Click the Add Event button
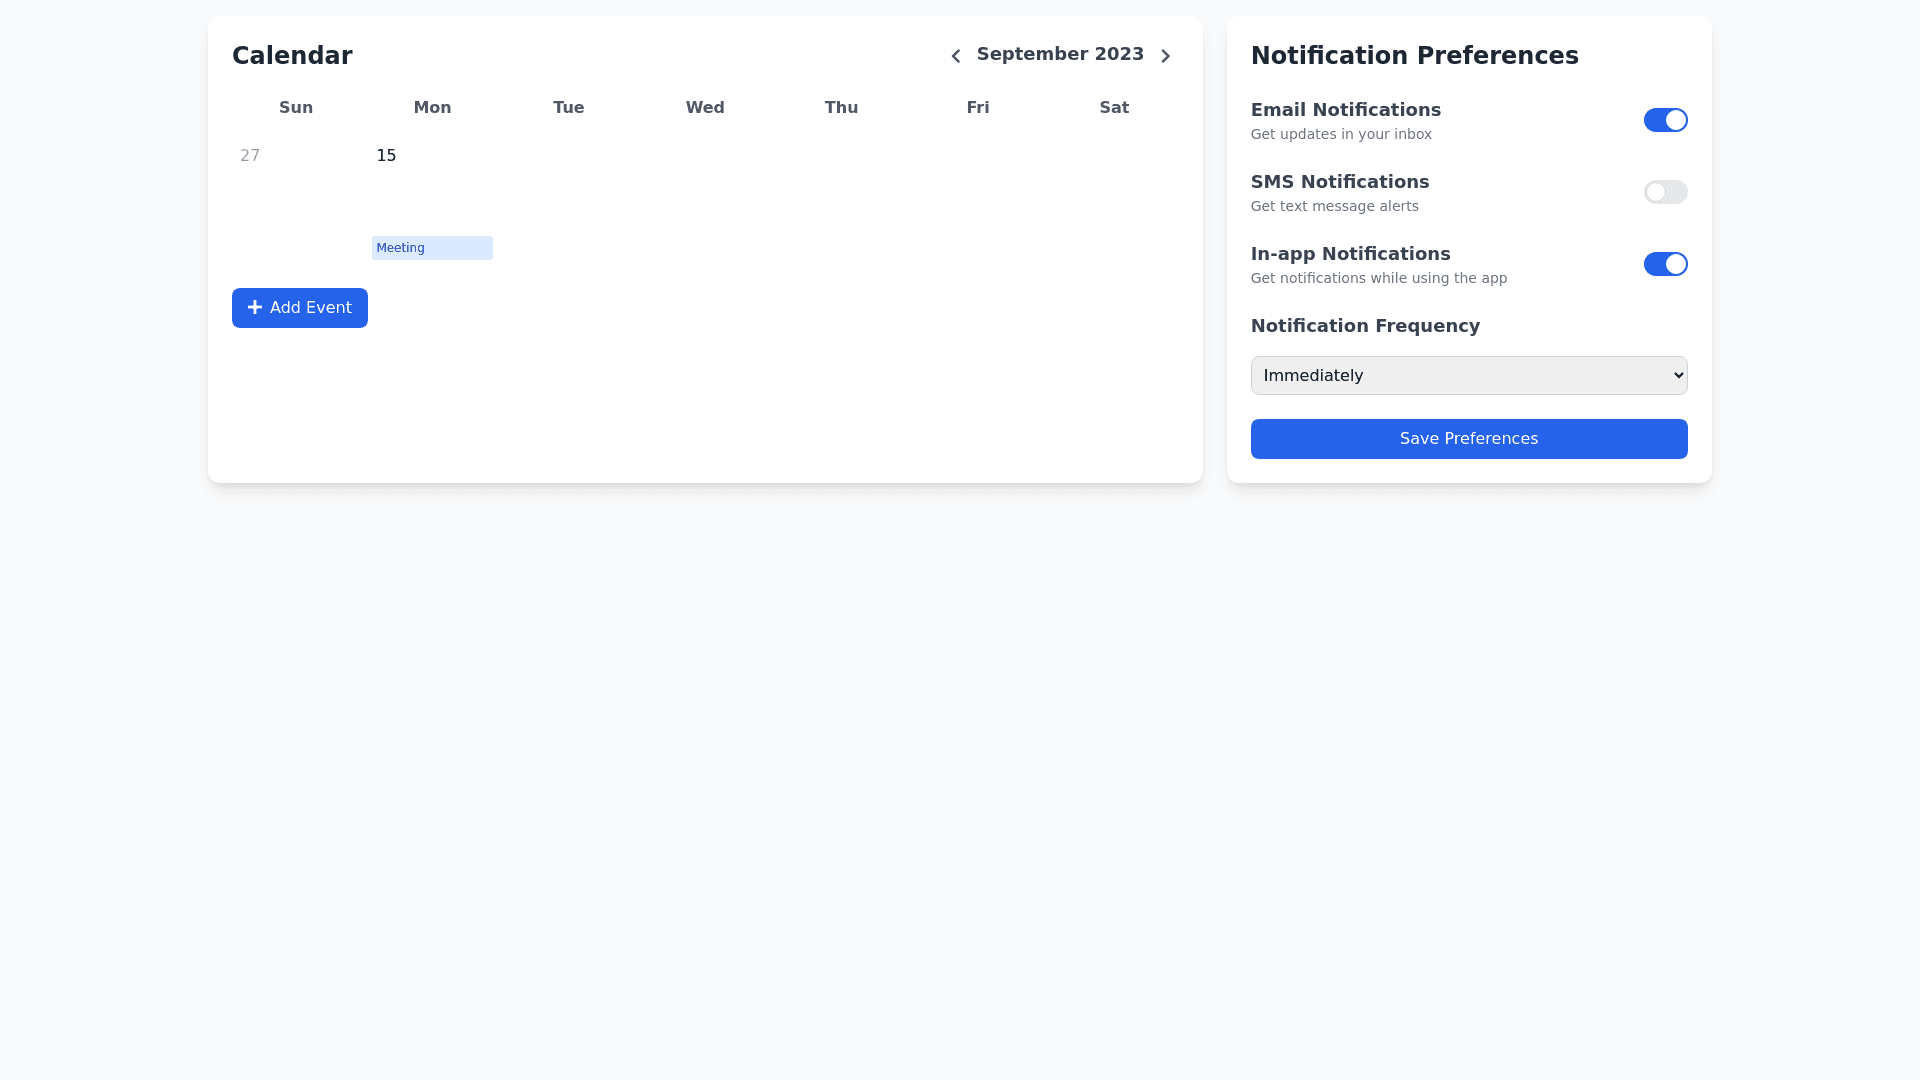This screenshot has width=1920, height=1080. pyautogui.click(x=300, y=308)
